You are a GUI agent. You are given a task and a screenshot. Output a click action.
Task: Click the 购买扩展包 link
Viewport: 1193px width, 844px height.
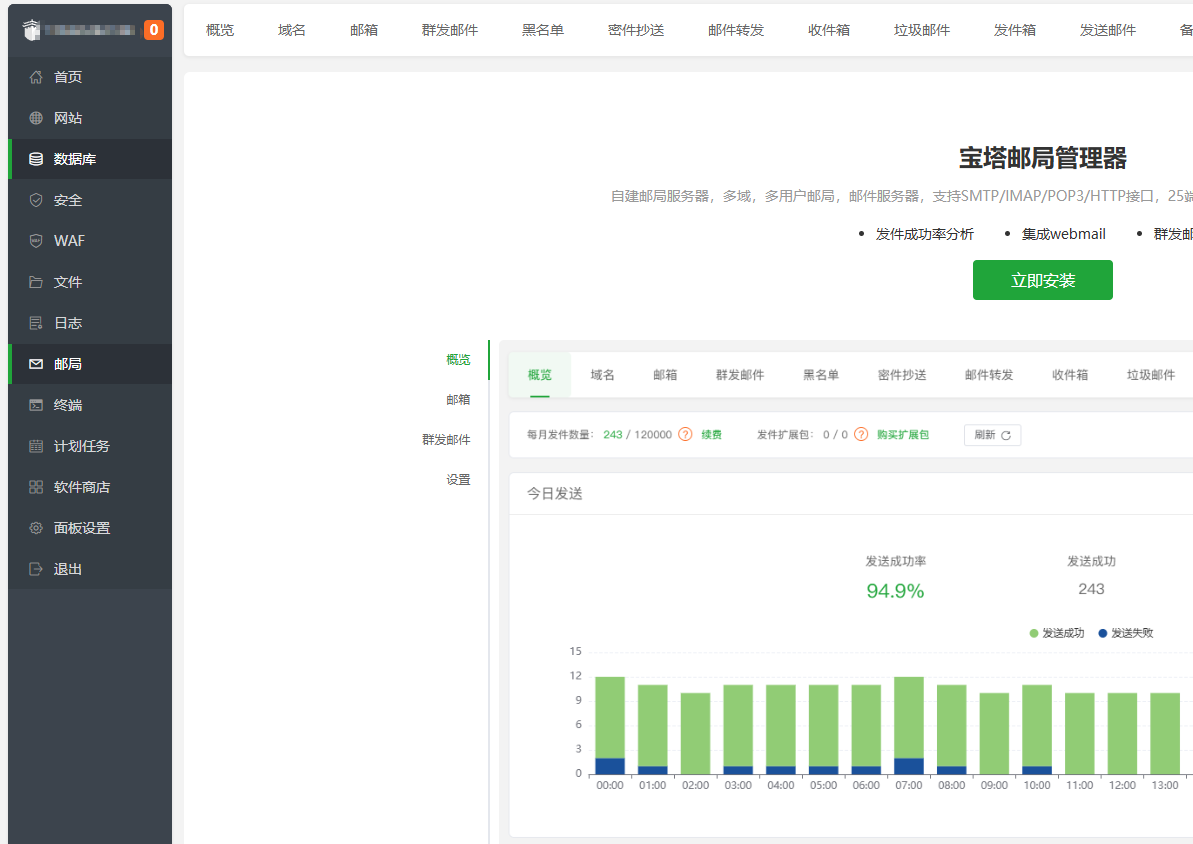click(903, 435)
